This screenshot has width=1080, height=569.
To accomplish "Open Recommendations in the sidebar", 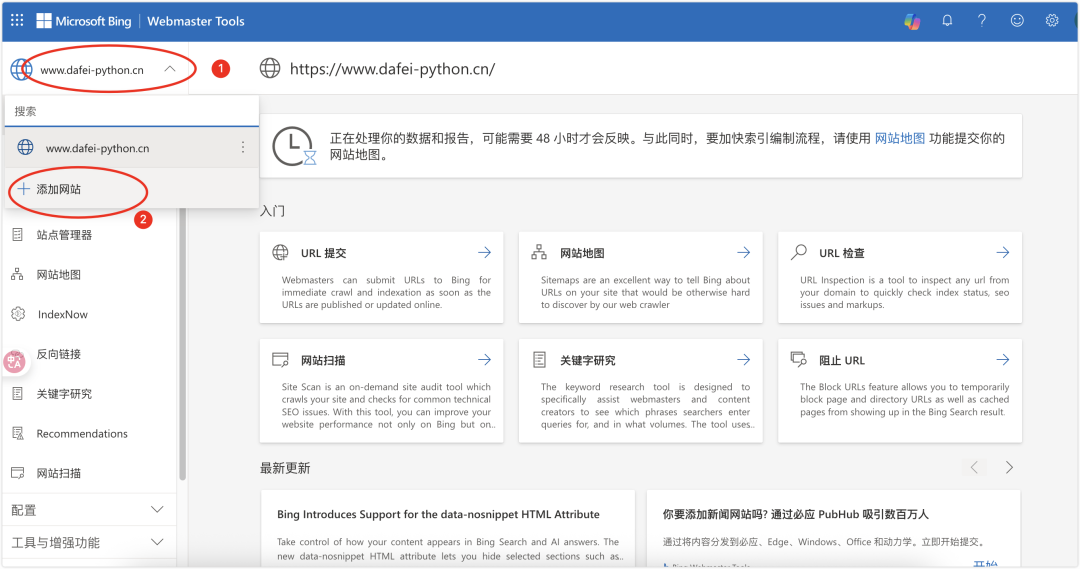I will coord(82,433).
